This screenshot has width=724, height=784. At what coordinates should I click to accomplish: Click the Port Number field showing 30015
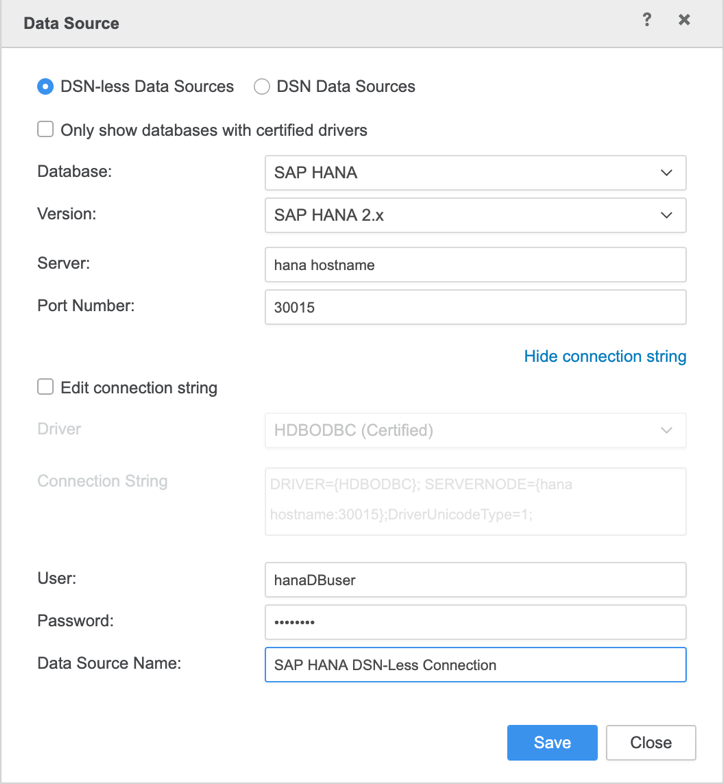pyautogui.click(x=475, y=308)
